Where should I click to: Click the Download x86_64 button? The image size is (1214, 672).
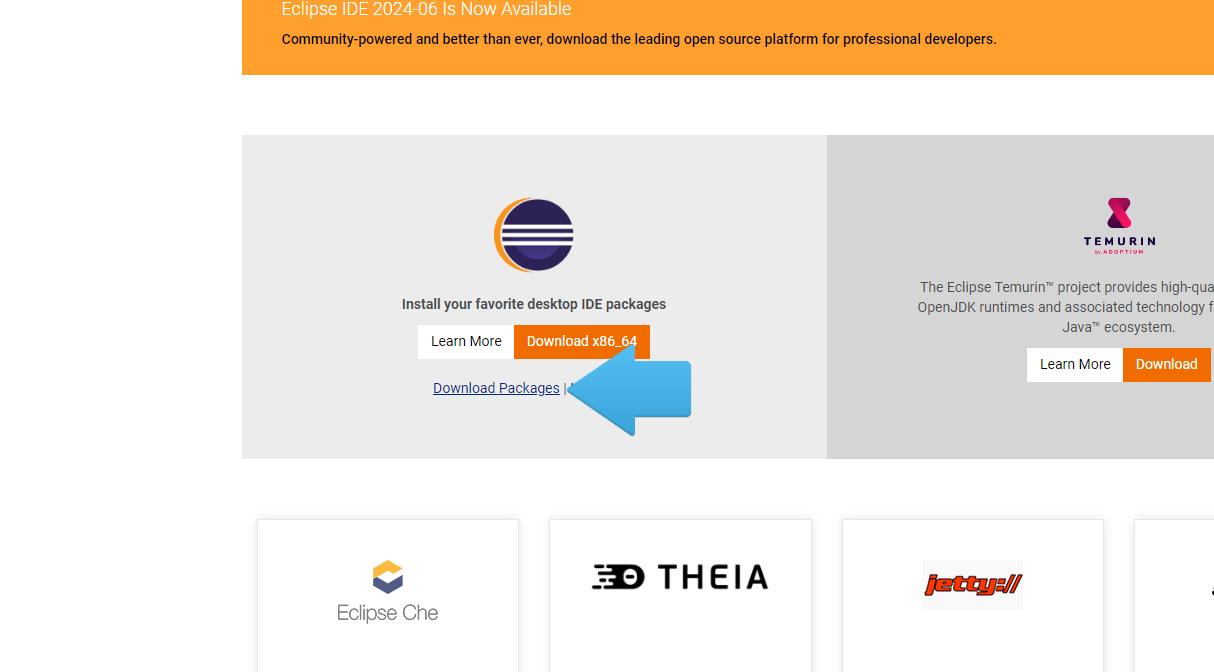coord(582,342)
